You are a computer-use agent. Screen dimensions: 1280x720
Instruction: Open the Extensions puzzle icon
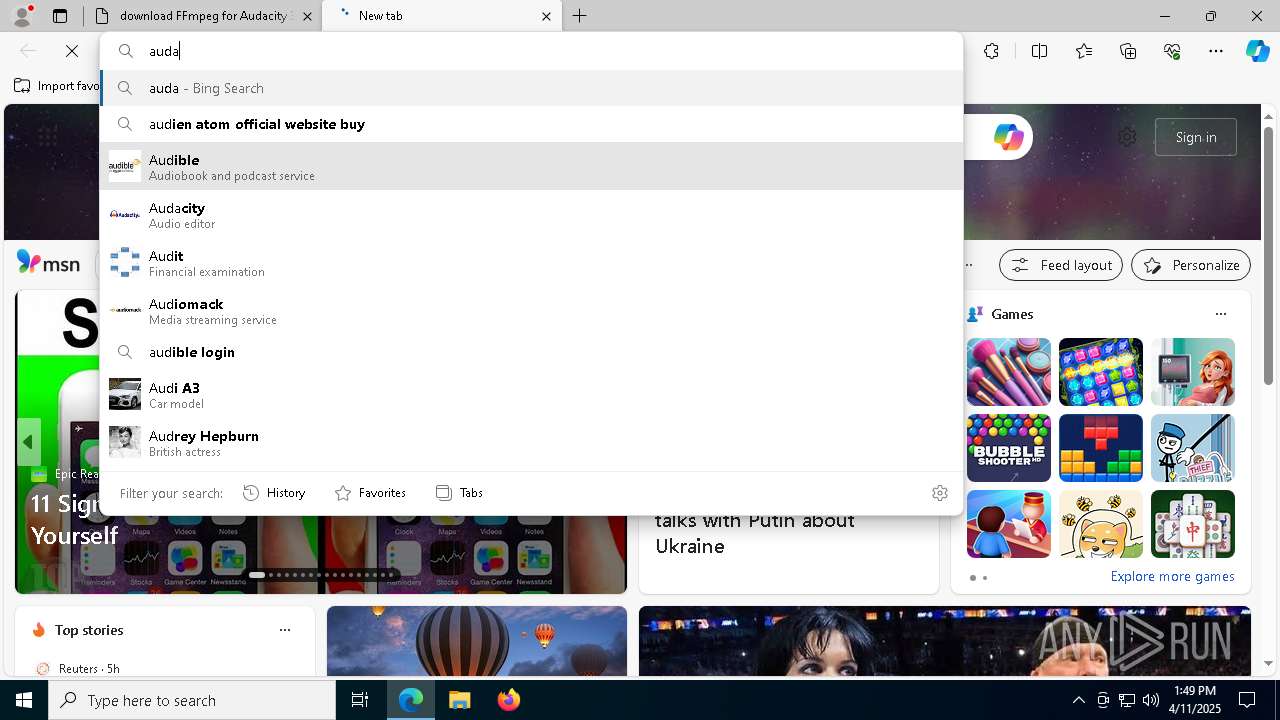point(991,51)
